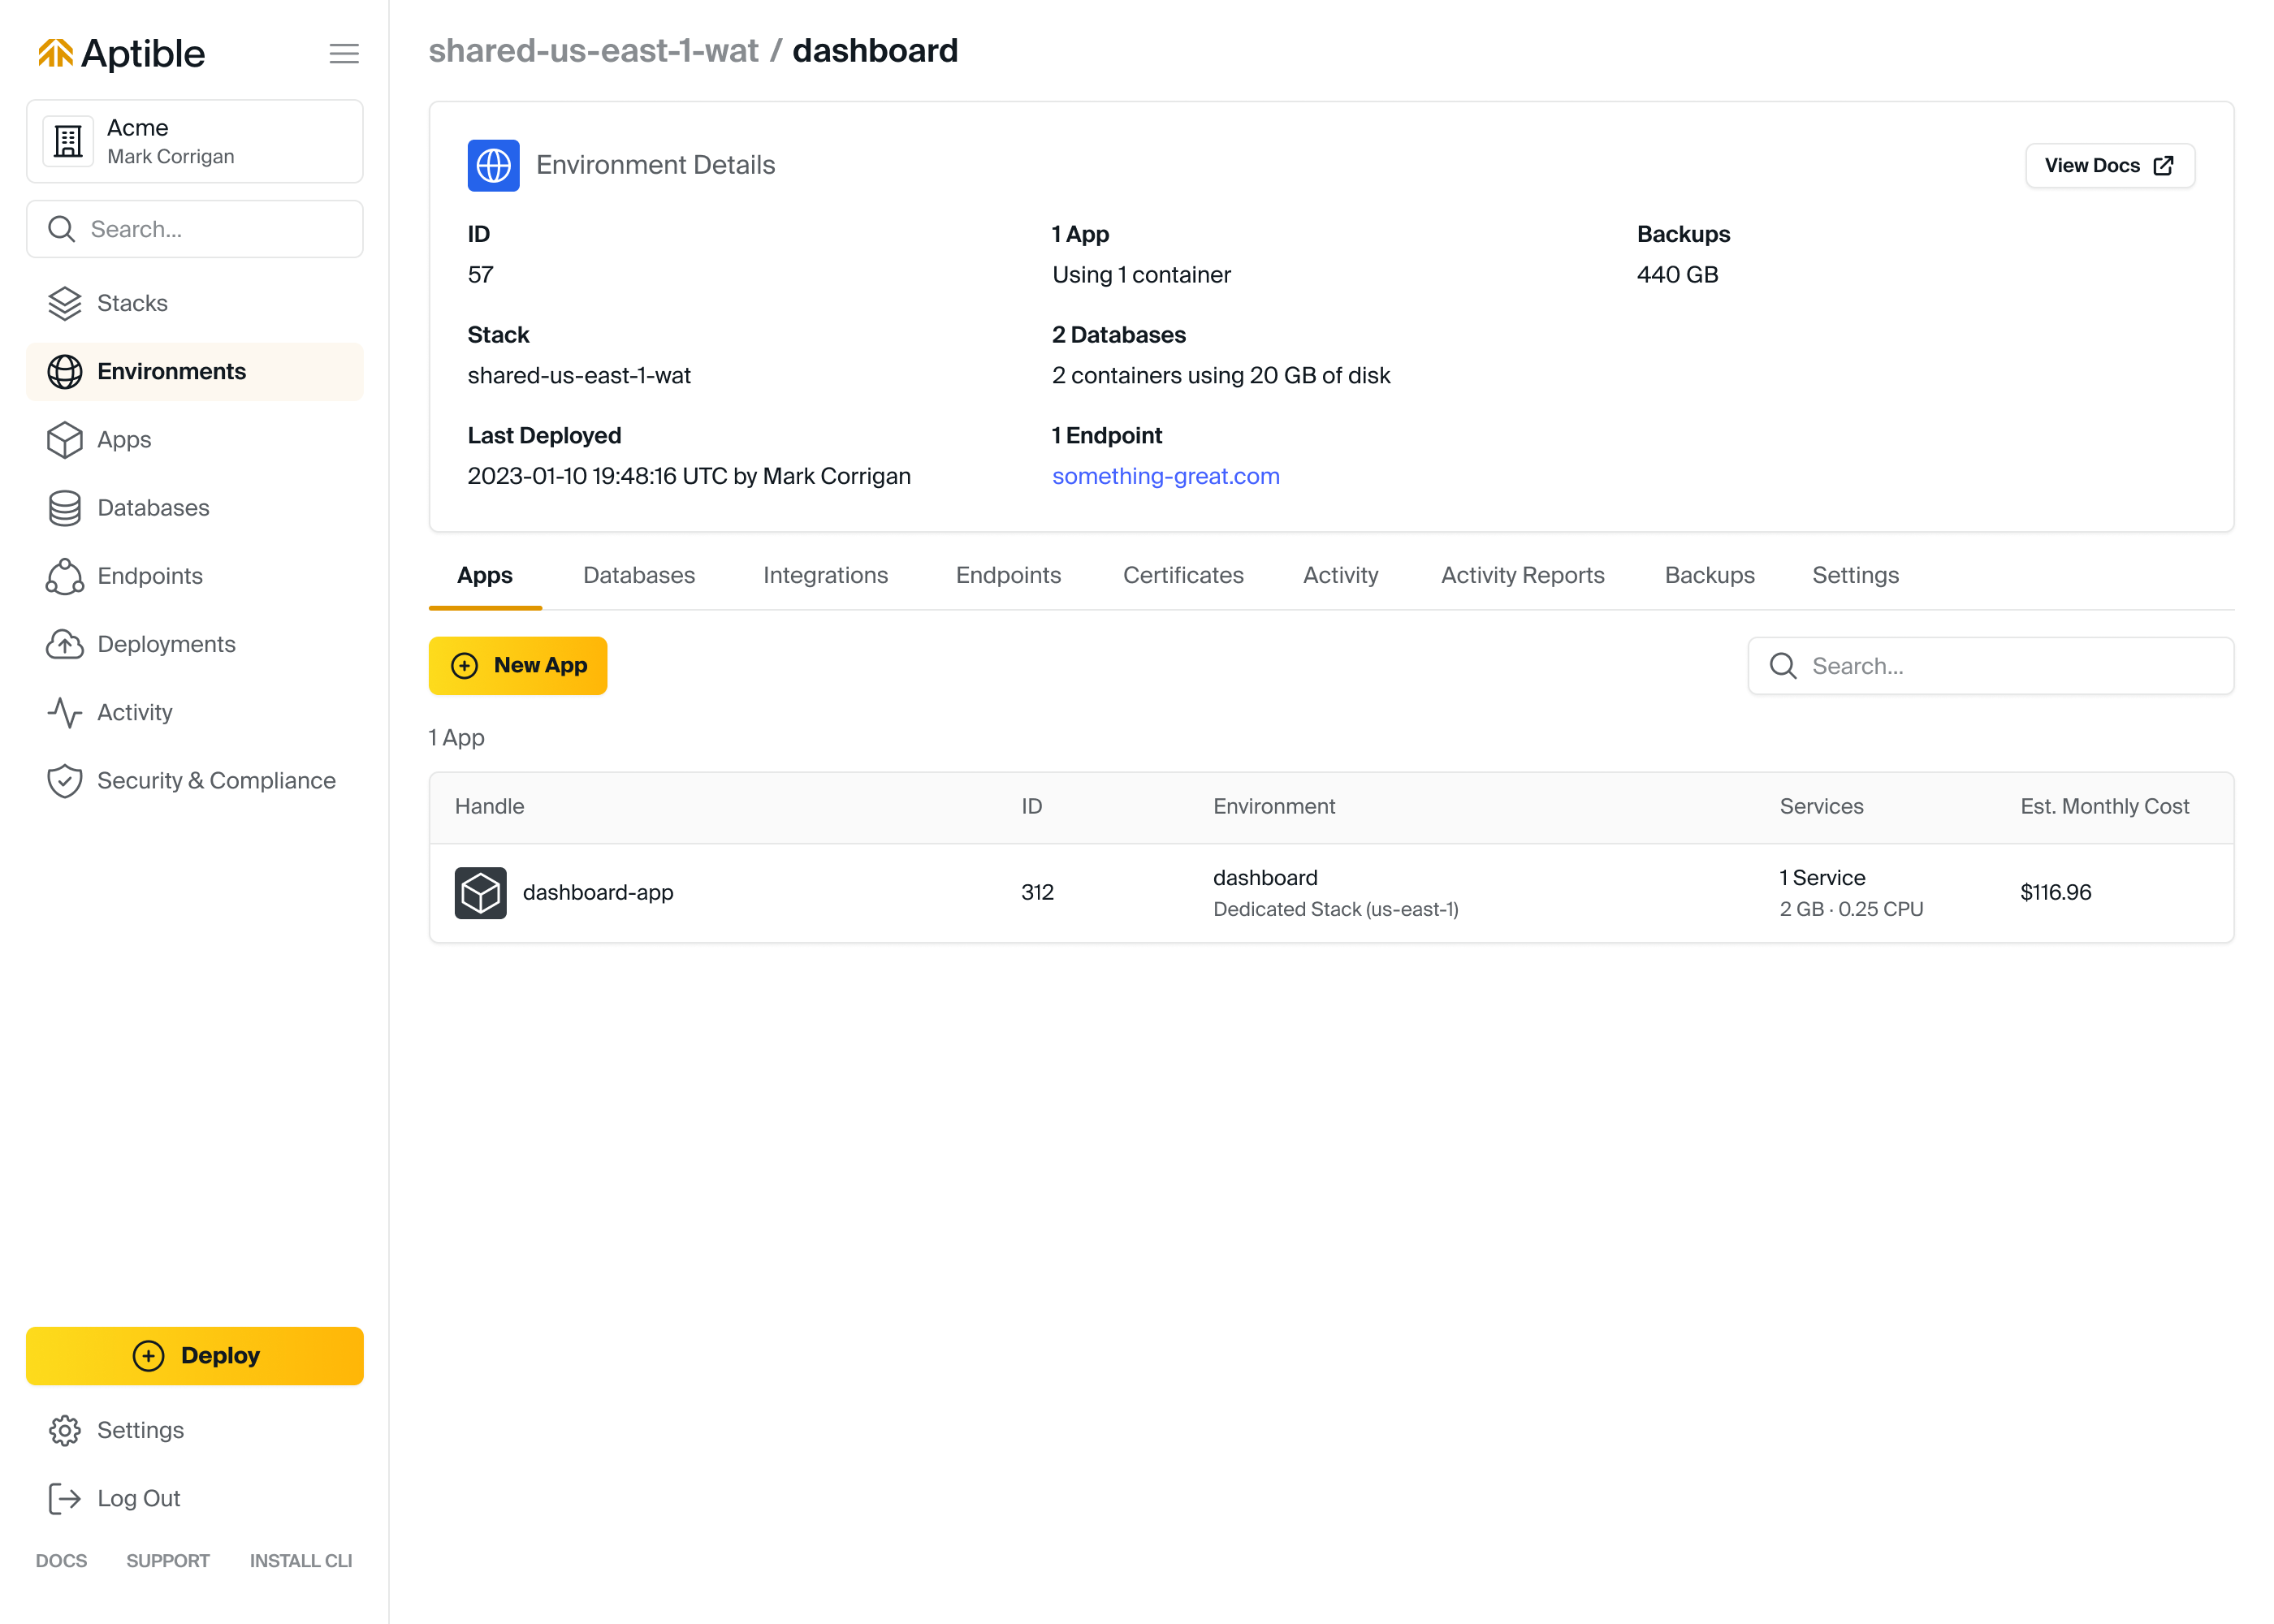Open sidebar Settings gear
This screenshot has height=1624, width=2274.
pos(64,1430)
